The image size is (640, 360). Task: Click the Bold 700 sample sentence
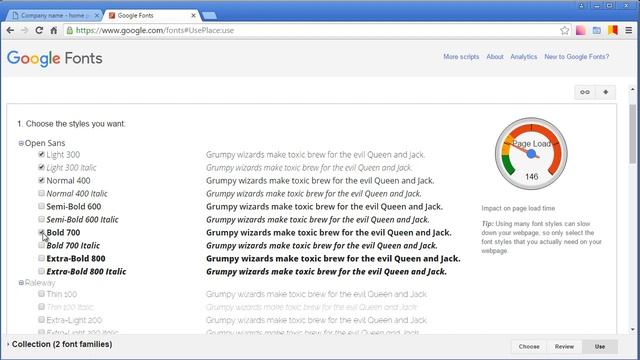pos(329,233)
